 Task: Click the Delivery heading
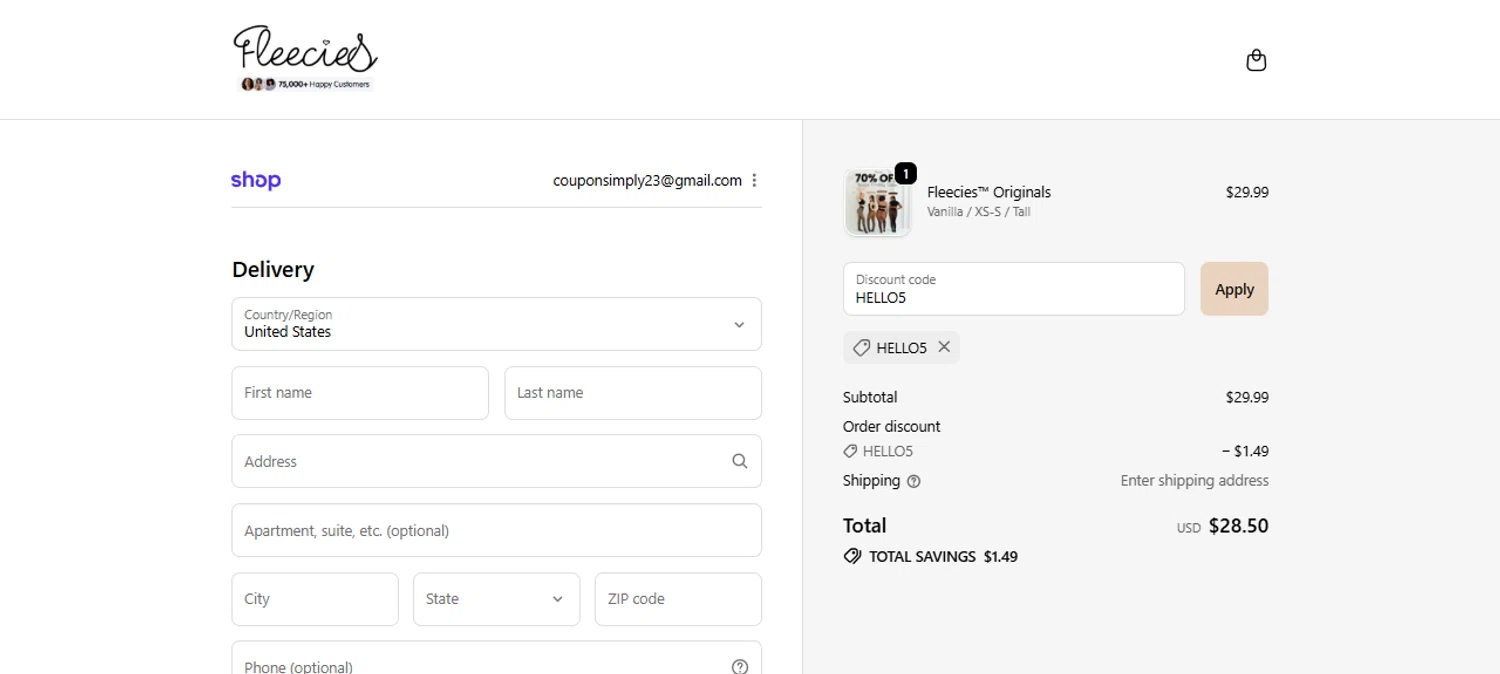point(273,269)
